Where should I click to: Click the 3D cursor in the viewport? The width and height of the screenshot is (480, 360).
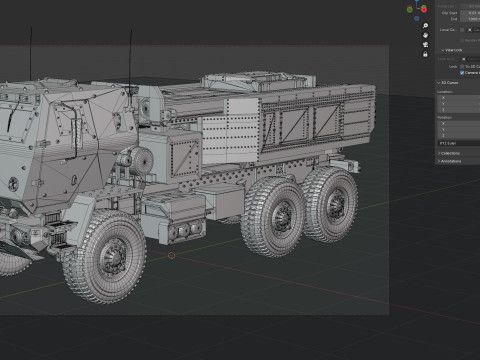tap(171, 256)
